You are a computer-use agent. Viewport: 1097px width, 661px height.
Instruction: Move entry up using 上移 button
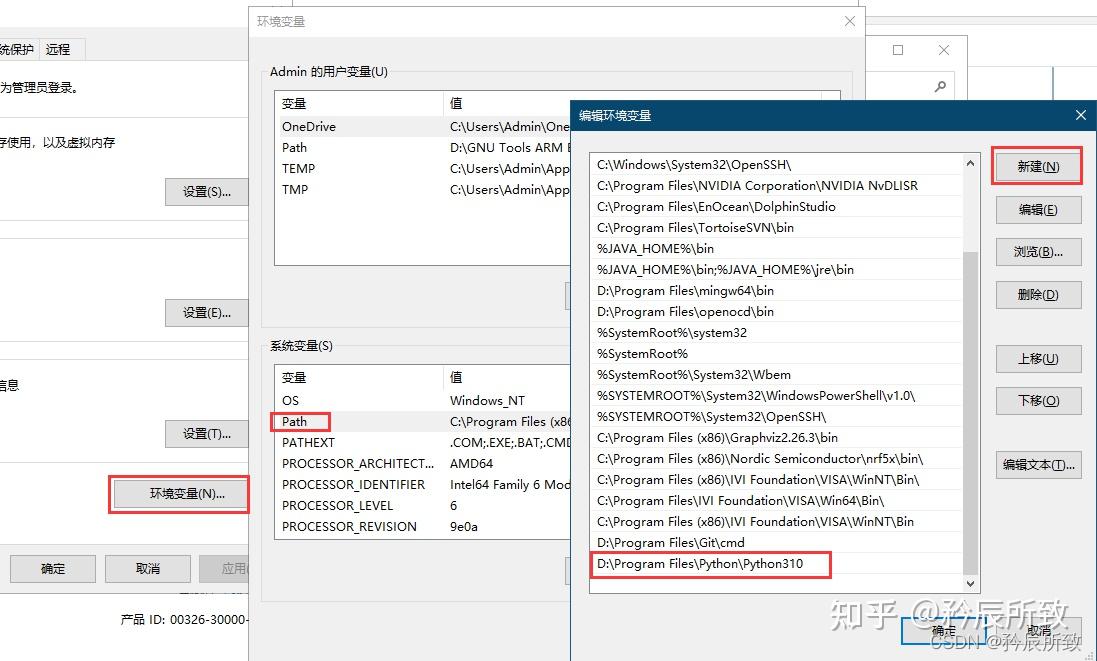(1036, 359)
